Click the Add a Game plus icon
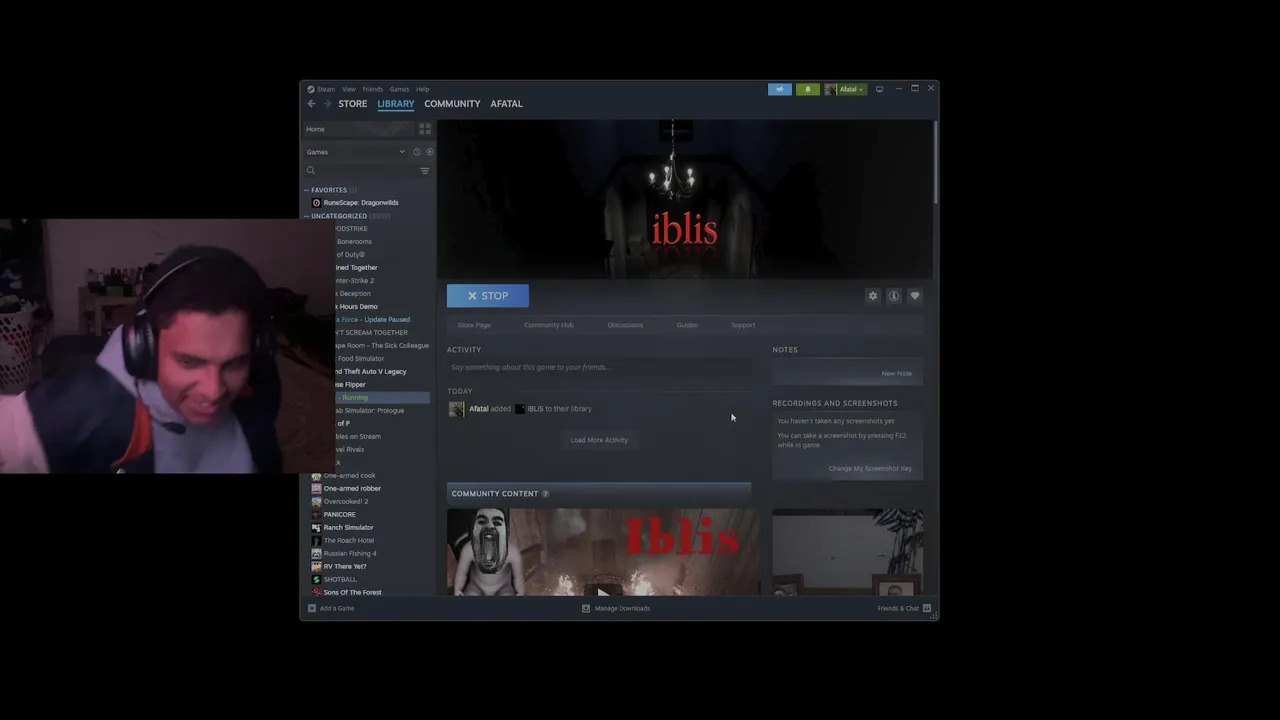Image resolution: width=1280 pixels, height=720 pixels. click(312, 608)
